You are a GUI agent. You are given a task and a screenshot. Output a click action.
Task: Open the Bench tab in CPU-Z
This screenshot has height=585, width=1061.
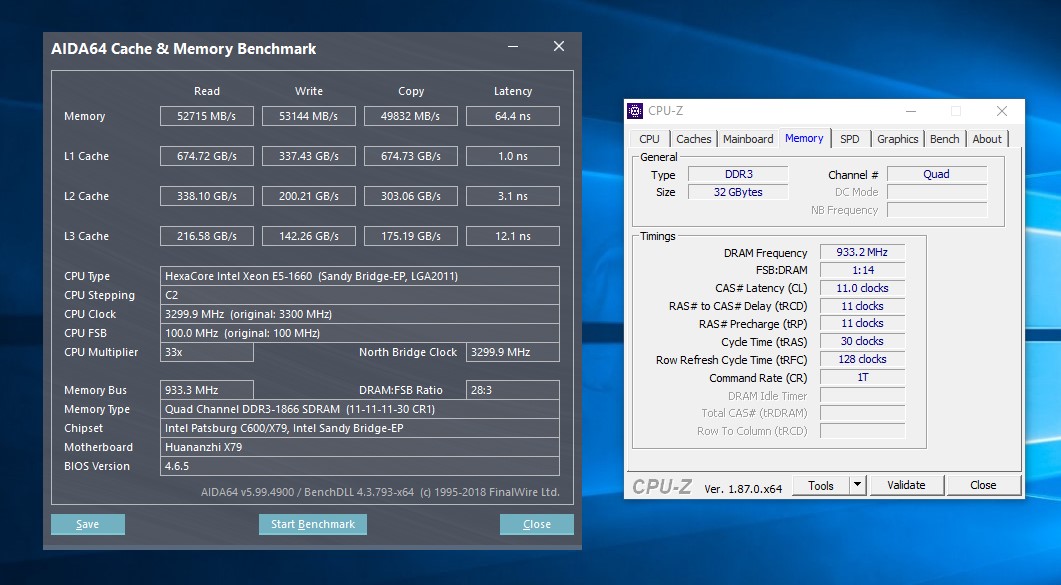pos(945,139)
